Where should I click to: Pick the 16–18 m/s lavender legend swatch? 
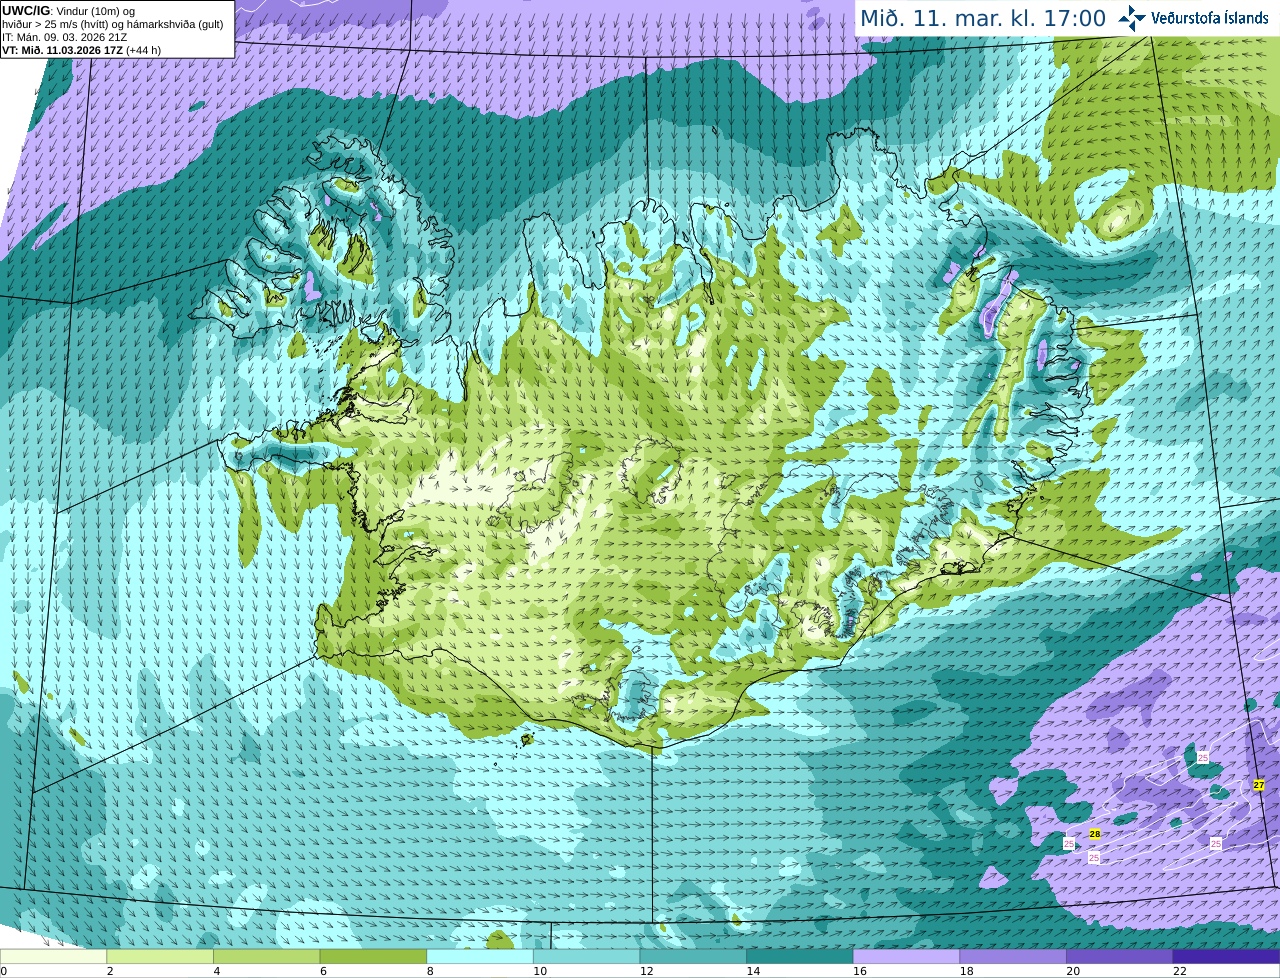click(907, 957)
